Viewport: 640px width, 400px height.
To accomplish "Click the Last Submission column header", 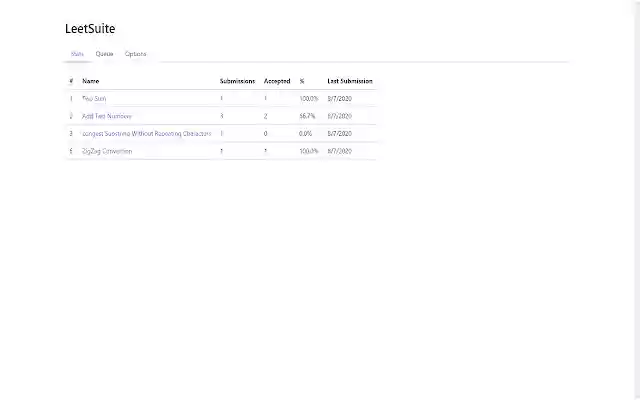I will point(350,81).
